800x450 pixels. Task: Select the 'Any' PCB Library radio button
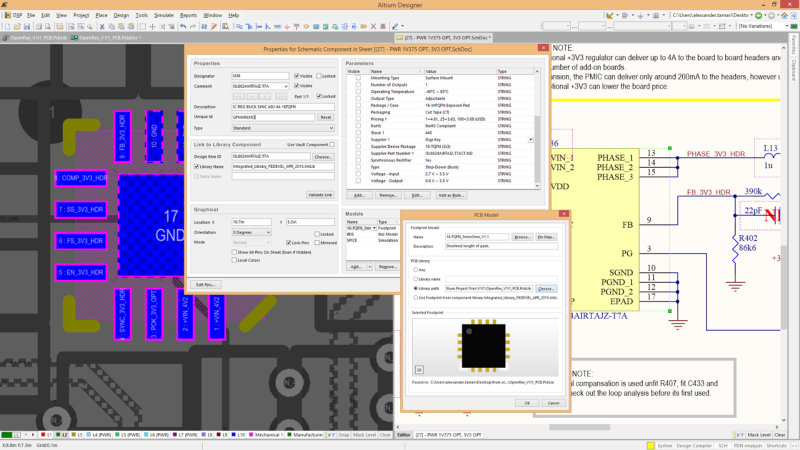(415, 269)
